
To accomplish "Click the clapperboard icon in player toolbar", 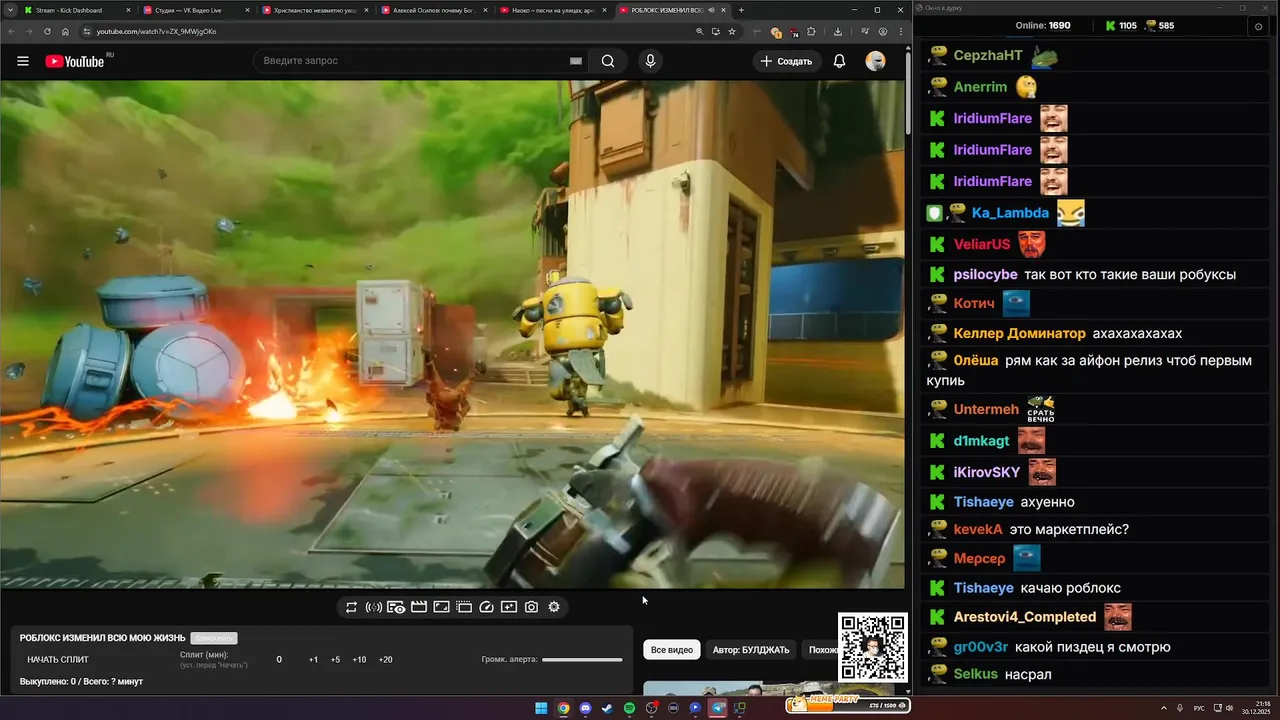I will (419, 607).
